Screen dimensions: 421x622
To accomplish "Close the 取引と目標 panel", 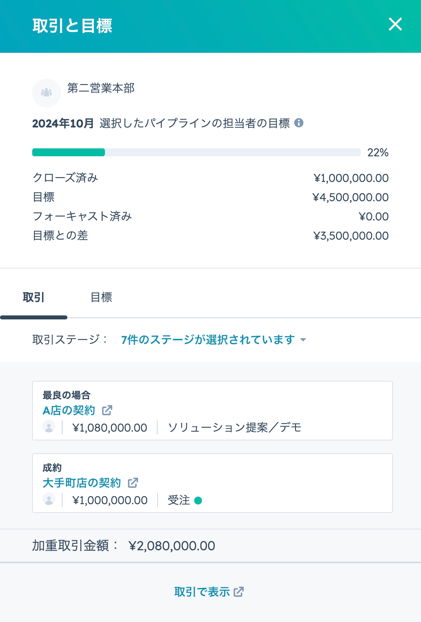I will tap(395, 24).
